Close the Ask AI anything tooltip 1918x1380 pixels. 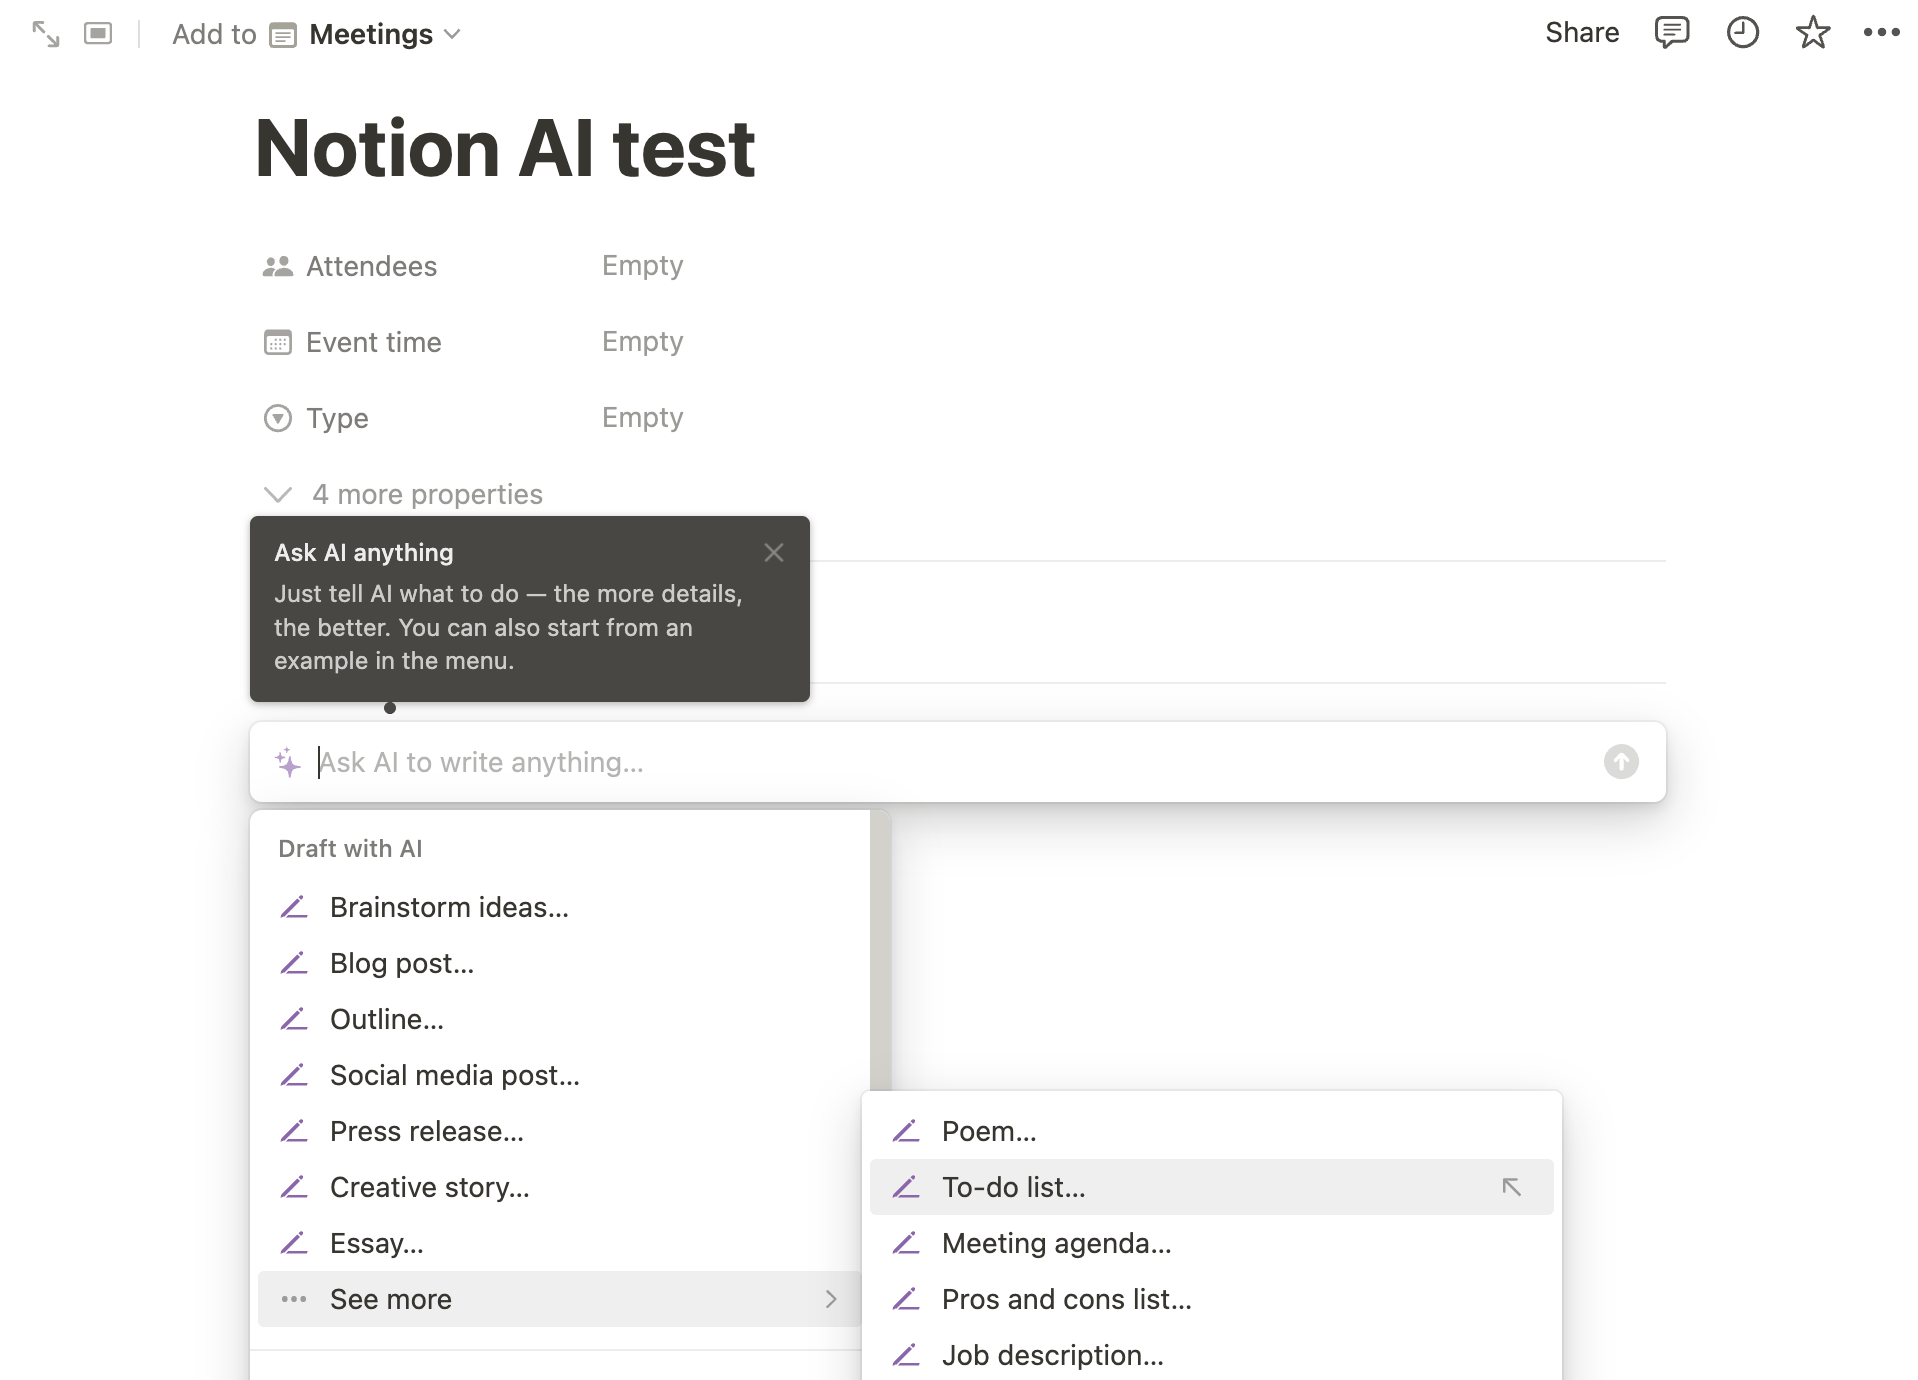coord(774,552)
